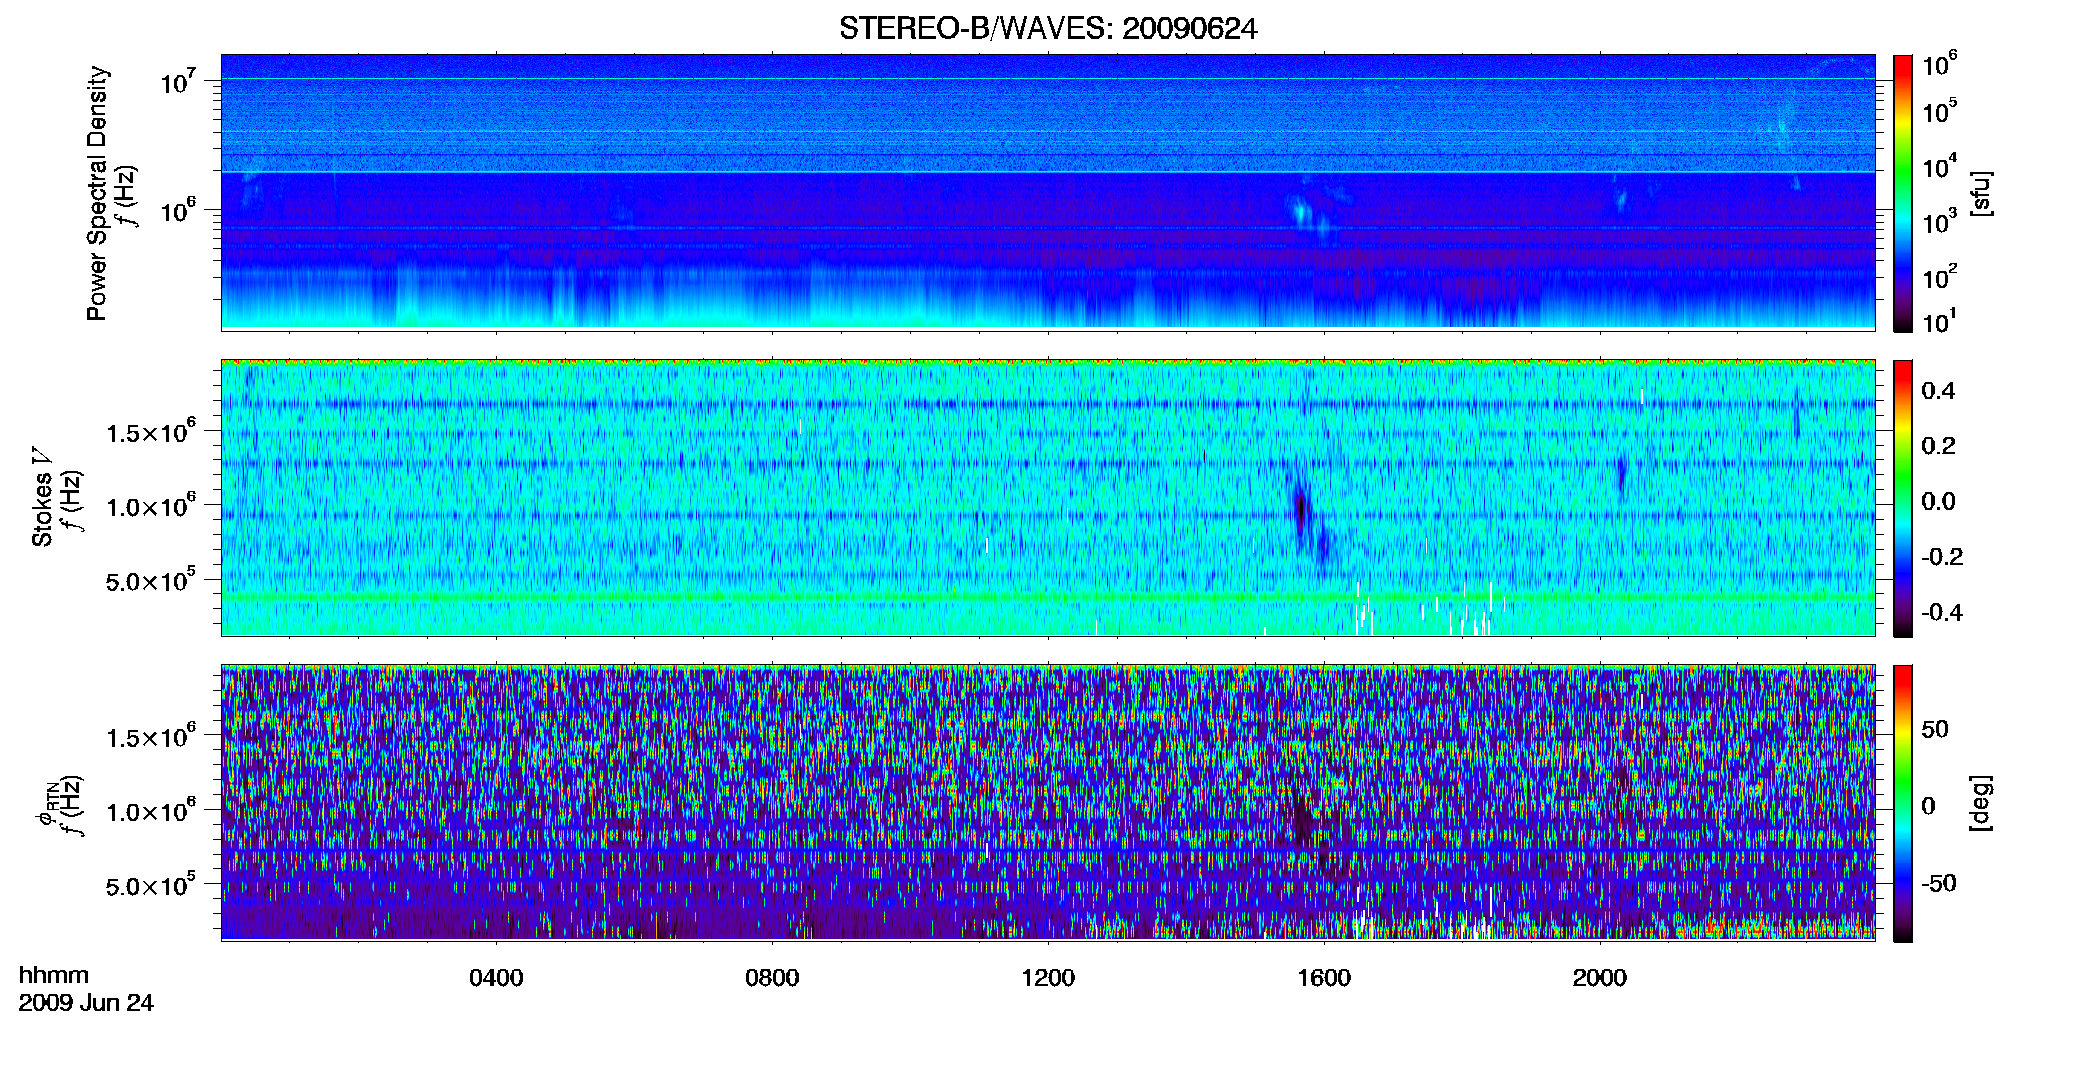Click the 1.5×10^6 tick on bottom panel

(151, 737)
